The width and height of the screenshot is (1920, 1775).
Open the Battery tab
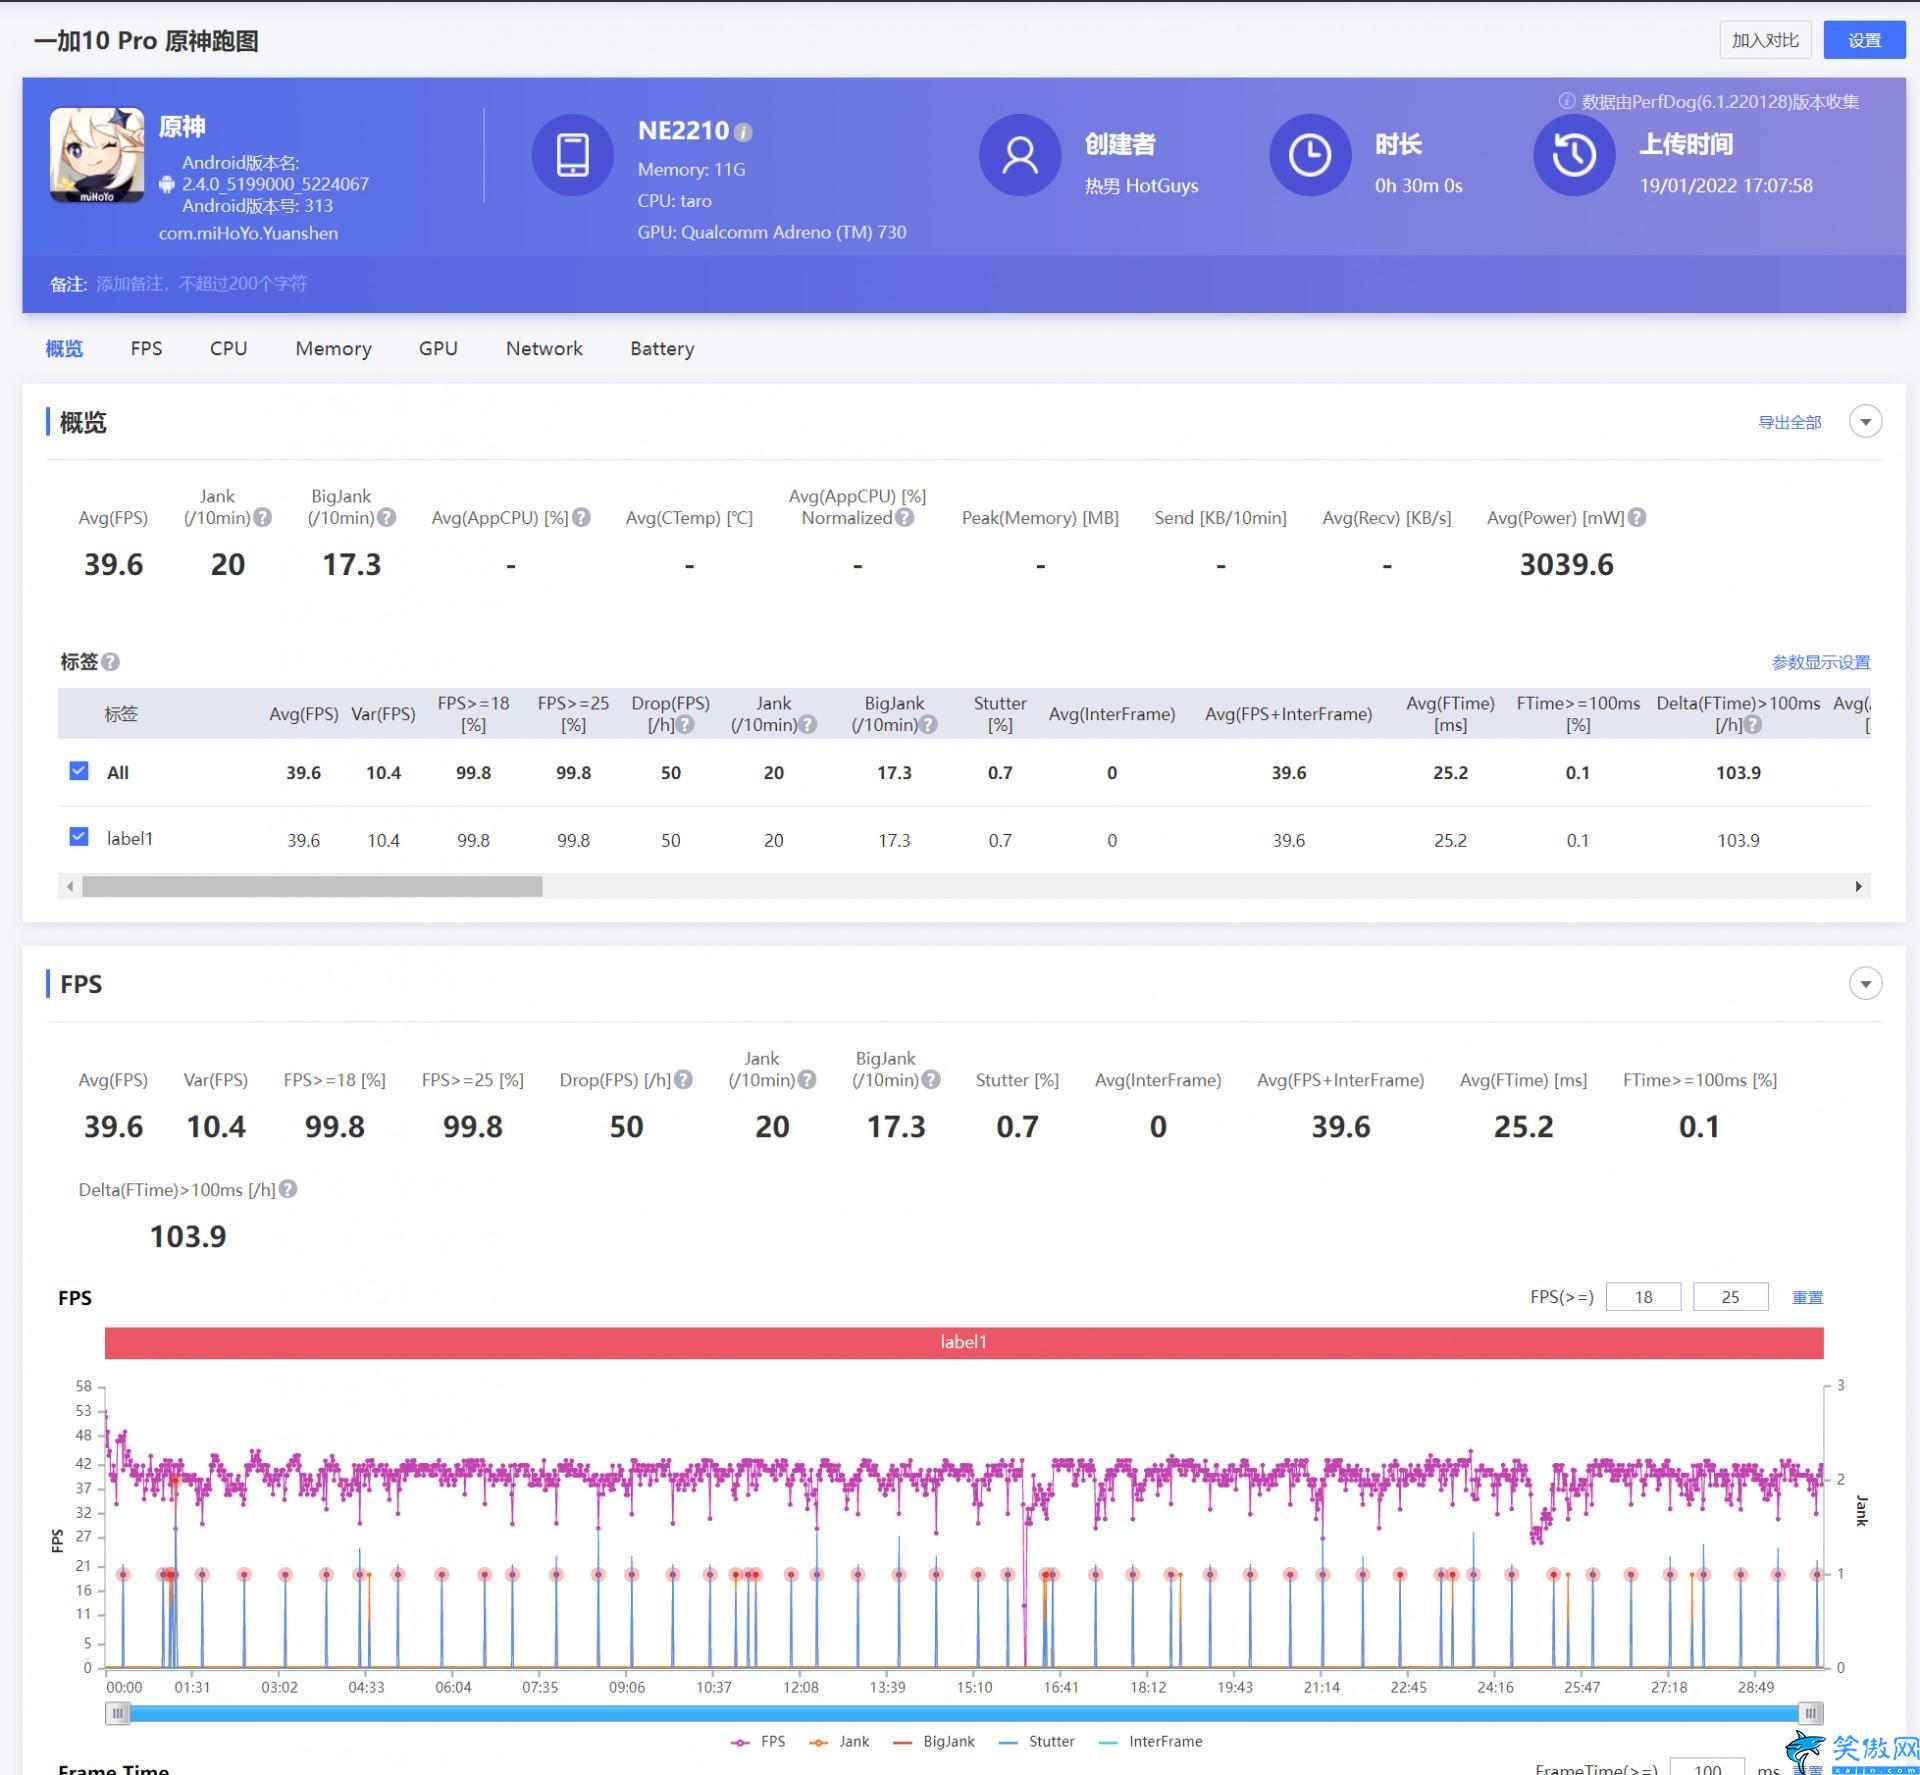[662, 349]
